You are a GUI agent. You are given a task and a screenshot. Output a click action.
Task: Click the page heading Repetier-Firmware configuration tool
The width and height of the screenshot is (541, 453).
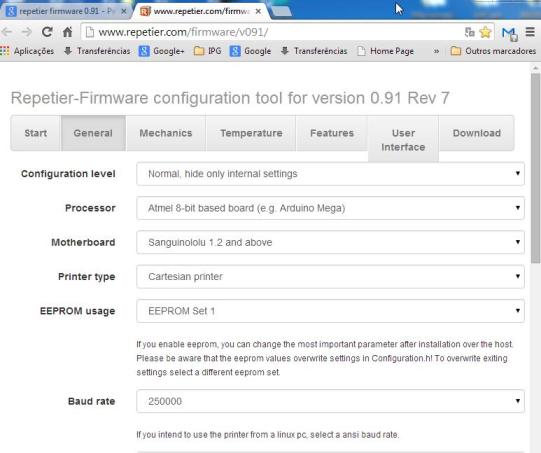(x=230, y=98)
